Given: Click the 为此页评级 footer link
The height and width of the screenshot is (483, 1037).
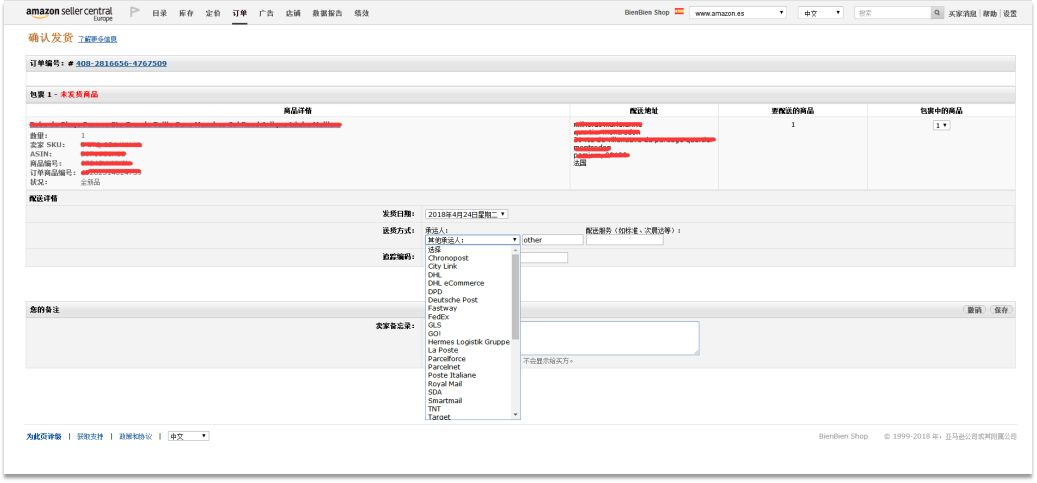Looking at the screenshot, I should pyautogui.click(x=44, y=437).
